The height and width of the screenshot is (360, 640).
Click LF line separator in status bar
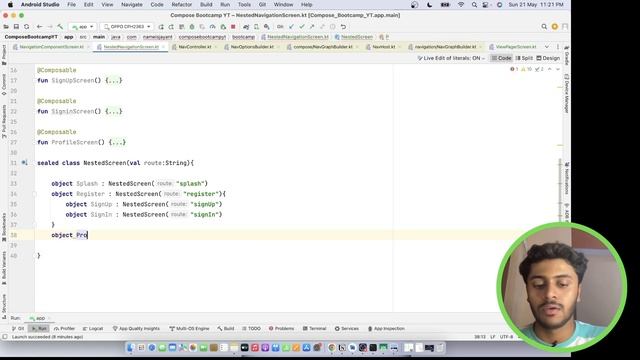493,337
